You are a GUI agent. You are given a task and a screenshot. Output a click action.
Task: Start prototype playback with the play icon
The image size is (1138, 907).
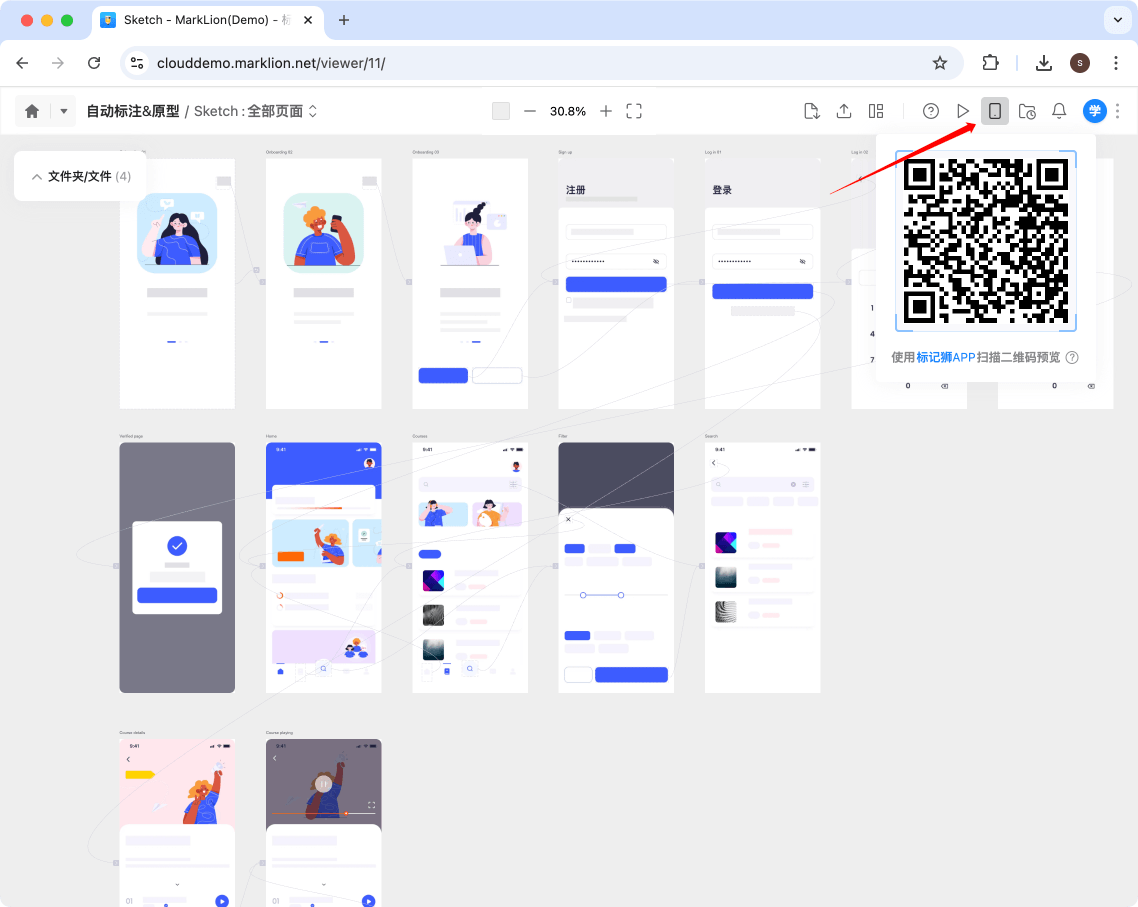[963, 111]
